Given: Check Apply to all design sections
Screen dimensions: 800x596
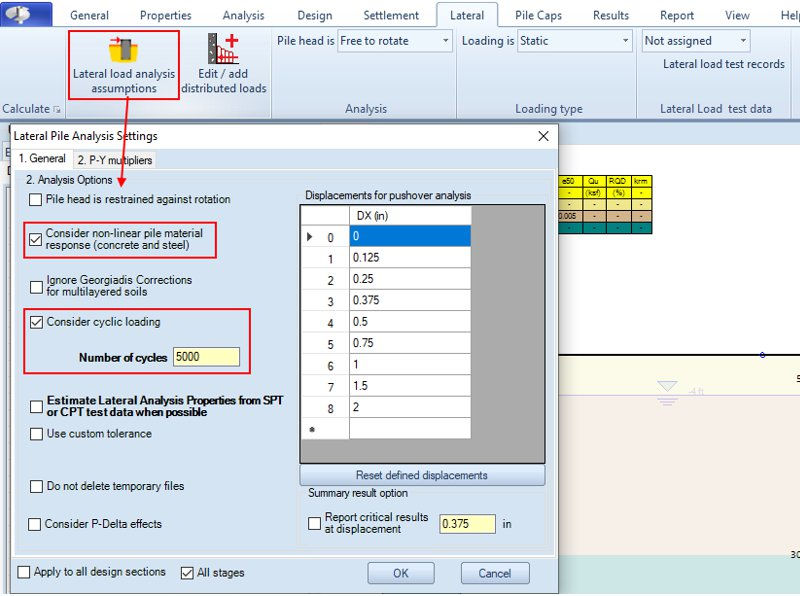Looking at the screenshot, I should tap(23, 572).
